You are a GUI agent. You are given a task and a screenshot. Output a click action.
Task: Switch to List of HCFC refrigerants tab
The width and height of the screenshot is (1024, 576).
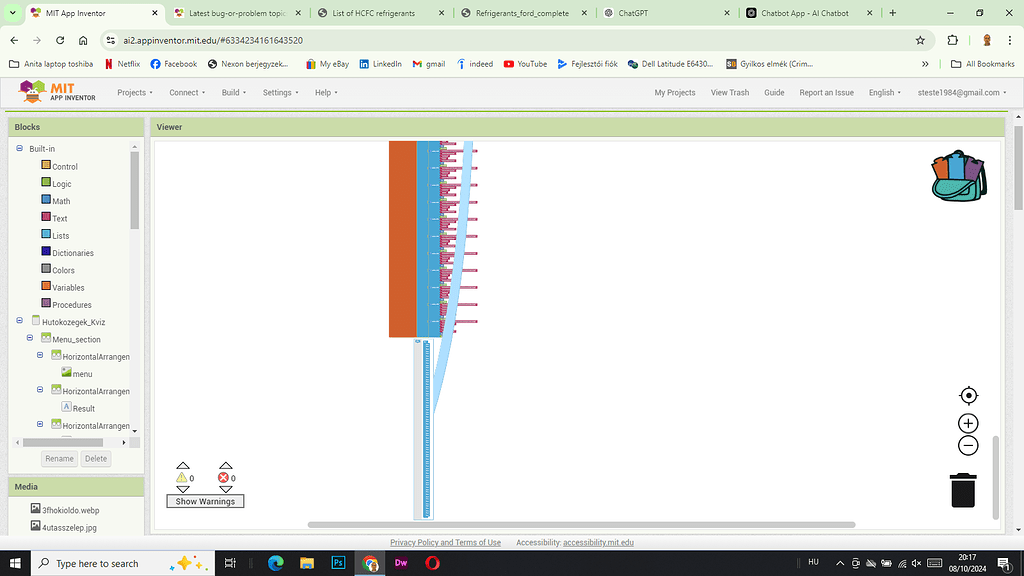pyautogui.click(x=372, y=13)
